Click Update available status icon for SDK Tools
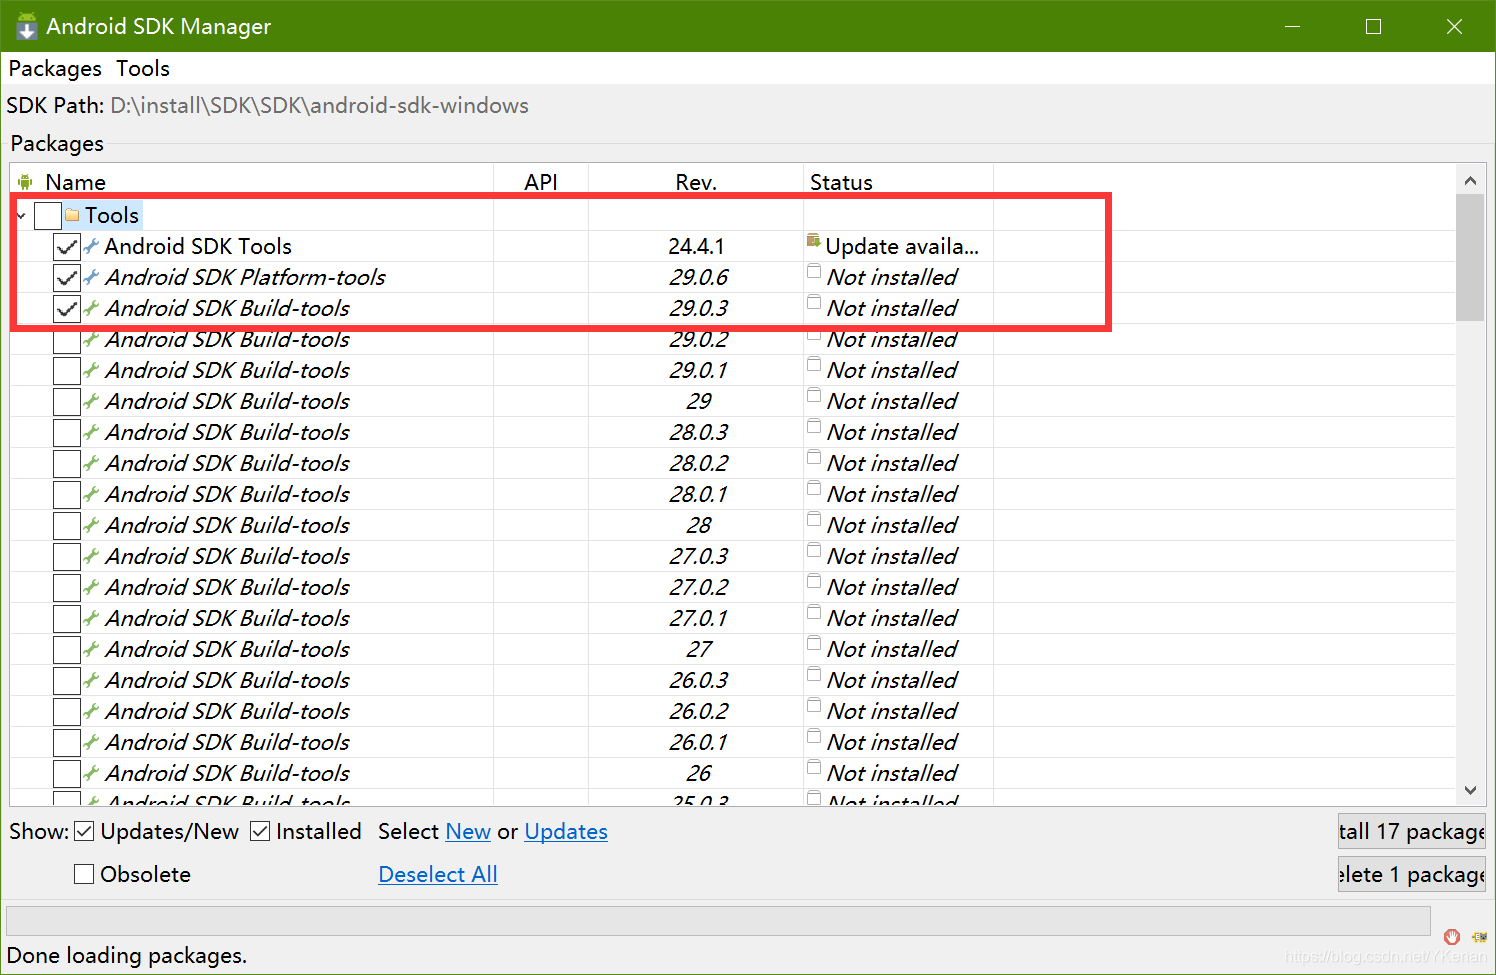Viewport: 1496px width, 975px height. click(x=814, y=240)
